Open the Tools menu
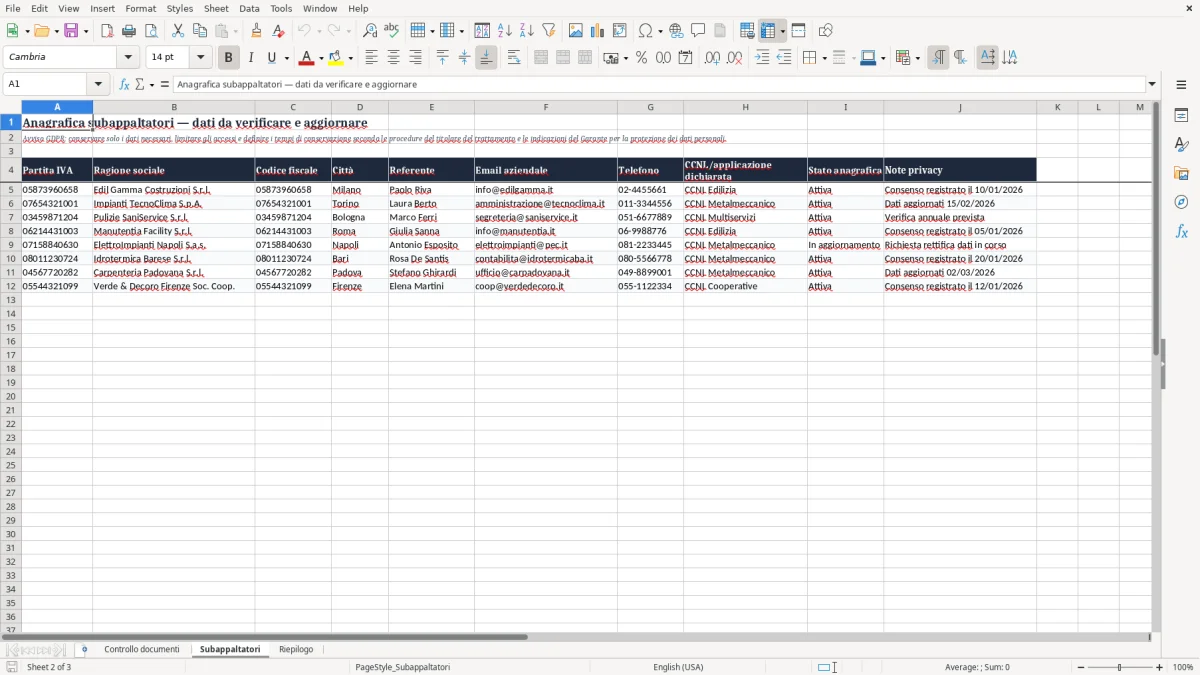1200x675 pixels. pos(281,8)
